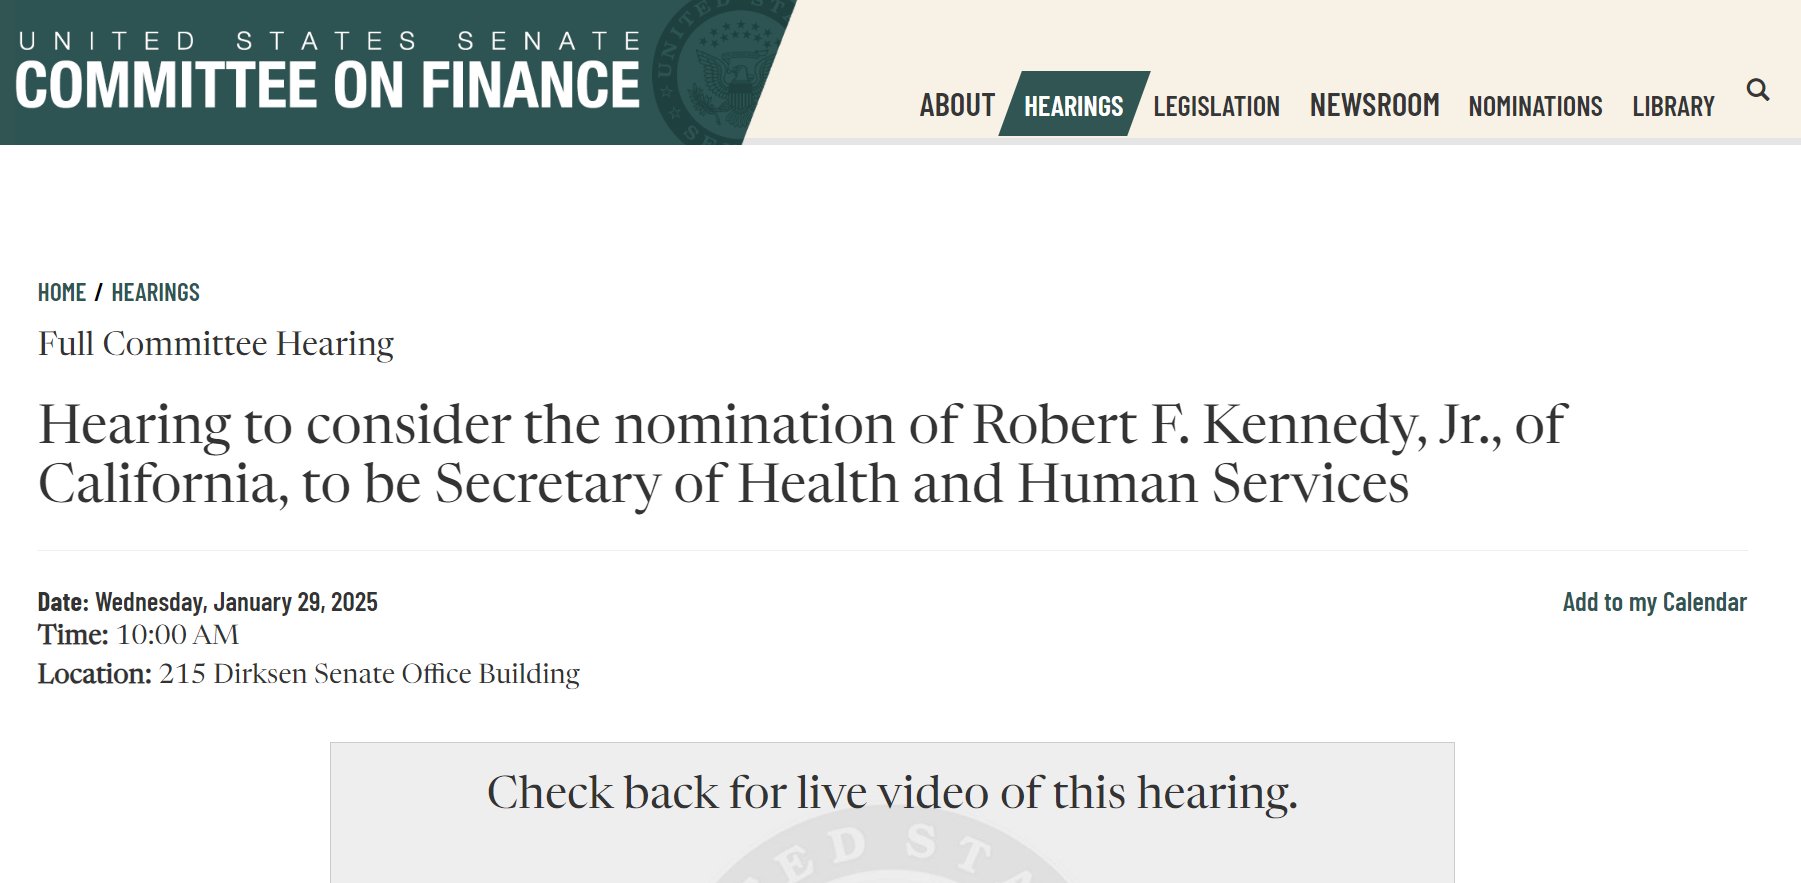Open the search magnifier icon

tap(1757, 91)
